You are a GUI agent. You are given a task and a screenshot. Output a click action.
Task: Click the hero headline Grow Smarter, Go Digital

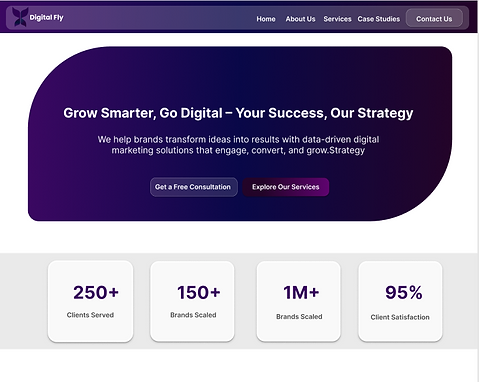pyautogui.click(x=238, y=113)
